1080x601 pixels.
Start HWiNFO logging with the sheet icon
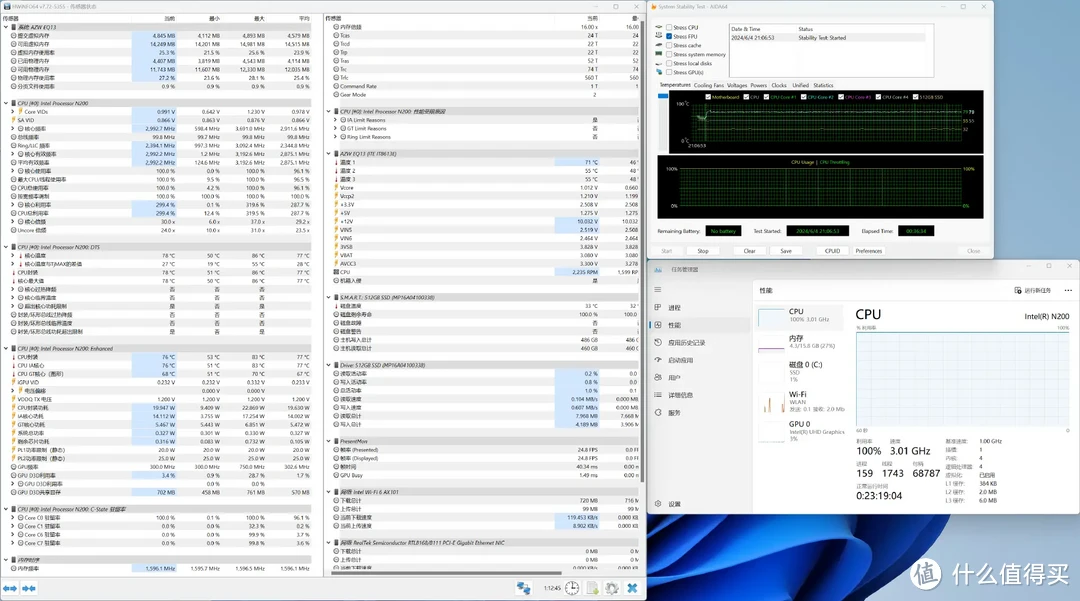592,588
